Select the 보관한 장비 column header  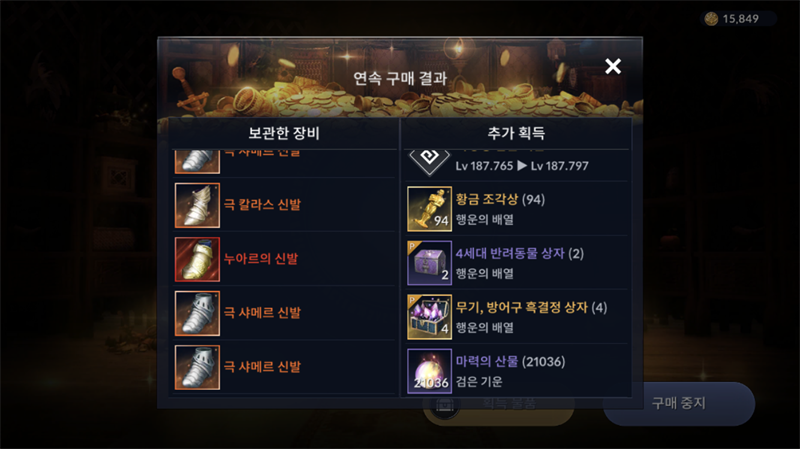284,133
